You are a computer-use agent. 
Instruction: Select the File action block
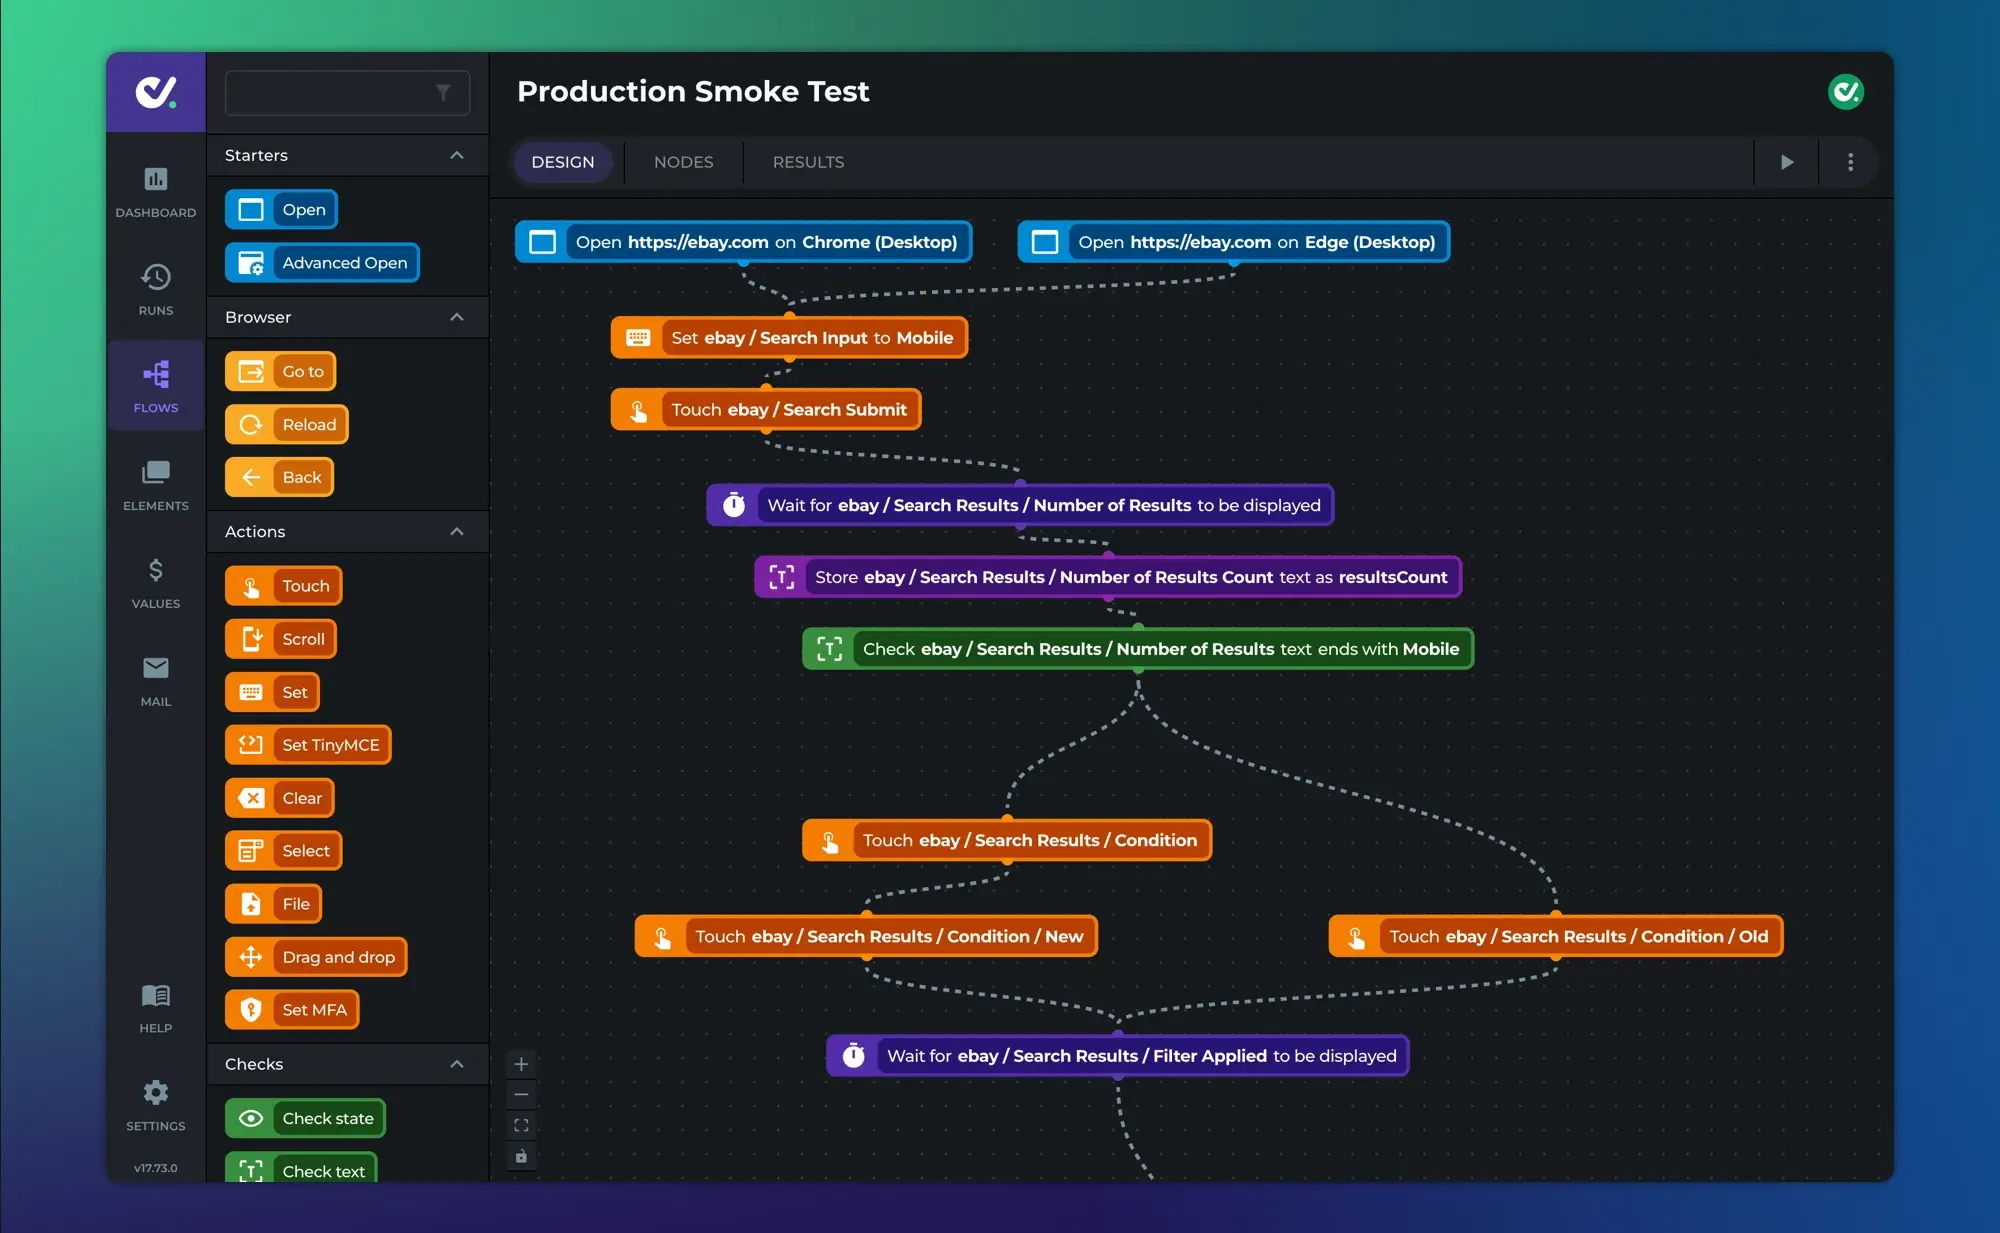[x=273, y=904]
